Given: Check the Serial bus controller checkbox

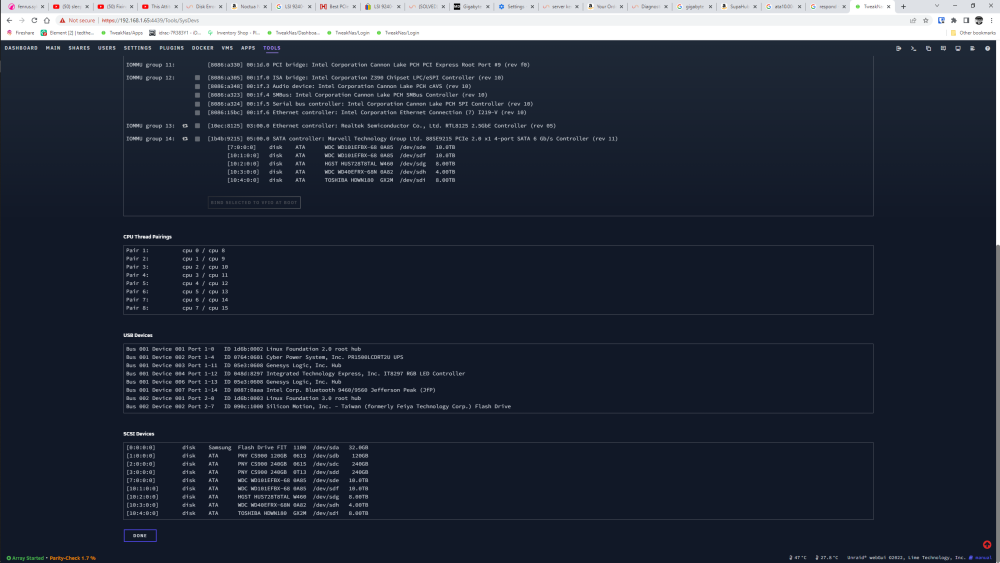Looking at the screenshot, I should pyautogui.click(x=198, y=104).
